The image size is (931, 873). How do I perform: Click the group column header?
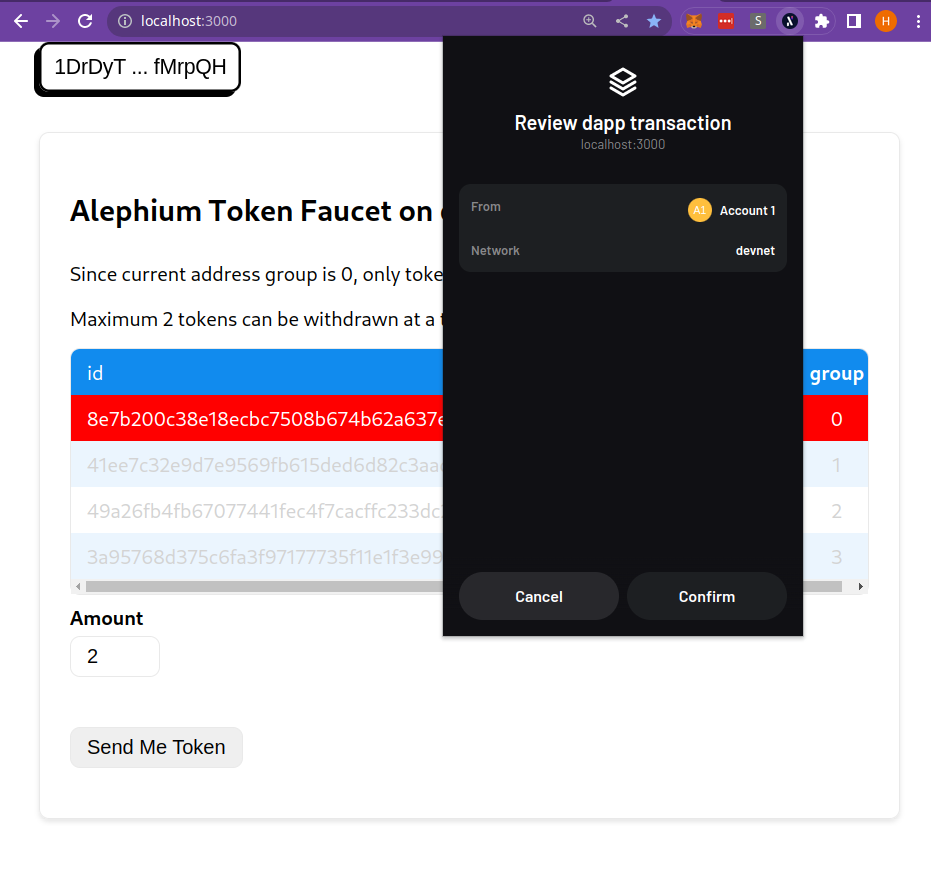pos(836,374)
